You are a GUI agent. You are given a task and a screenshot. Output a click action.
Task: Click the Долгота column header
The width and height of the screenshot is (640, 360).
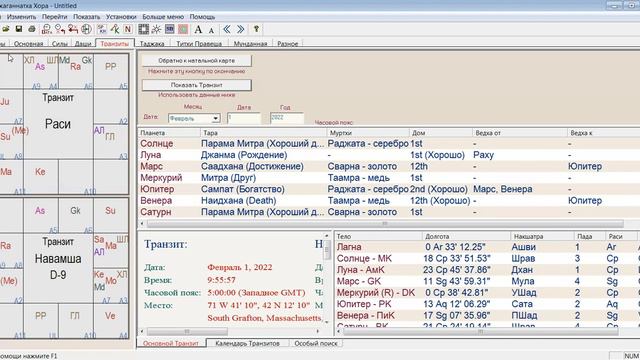coord(466,236)
